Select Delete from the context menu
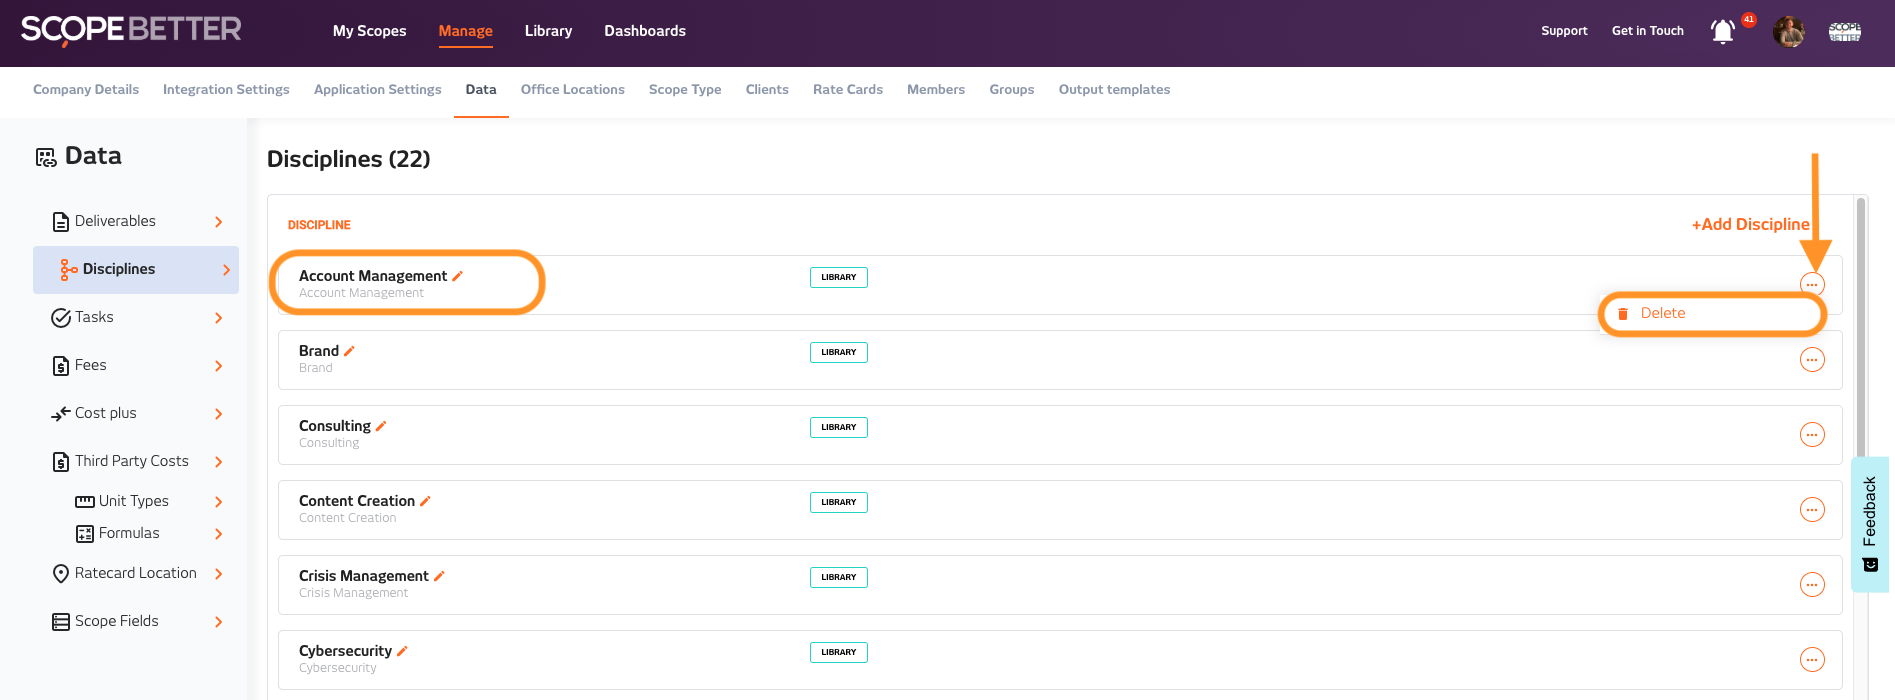This screenshot has width=1895, height=700. tap(1662, 314)
